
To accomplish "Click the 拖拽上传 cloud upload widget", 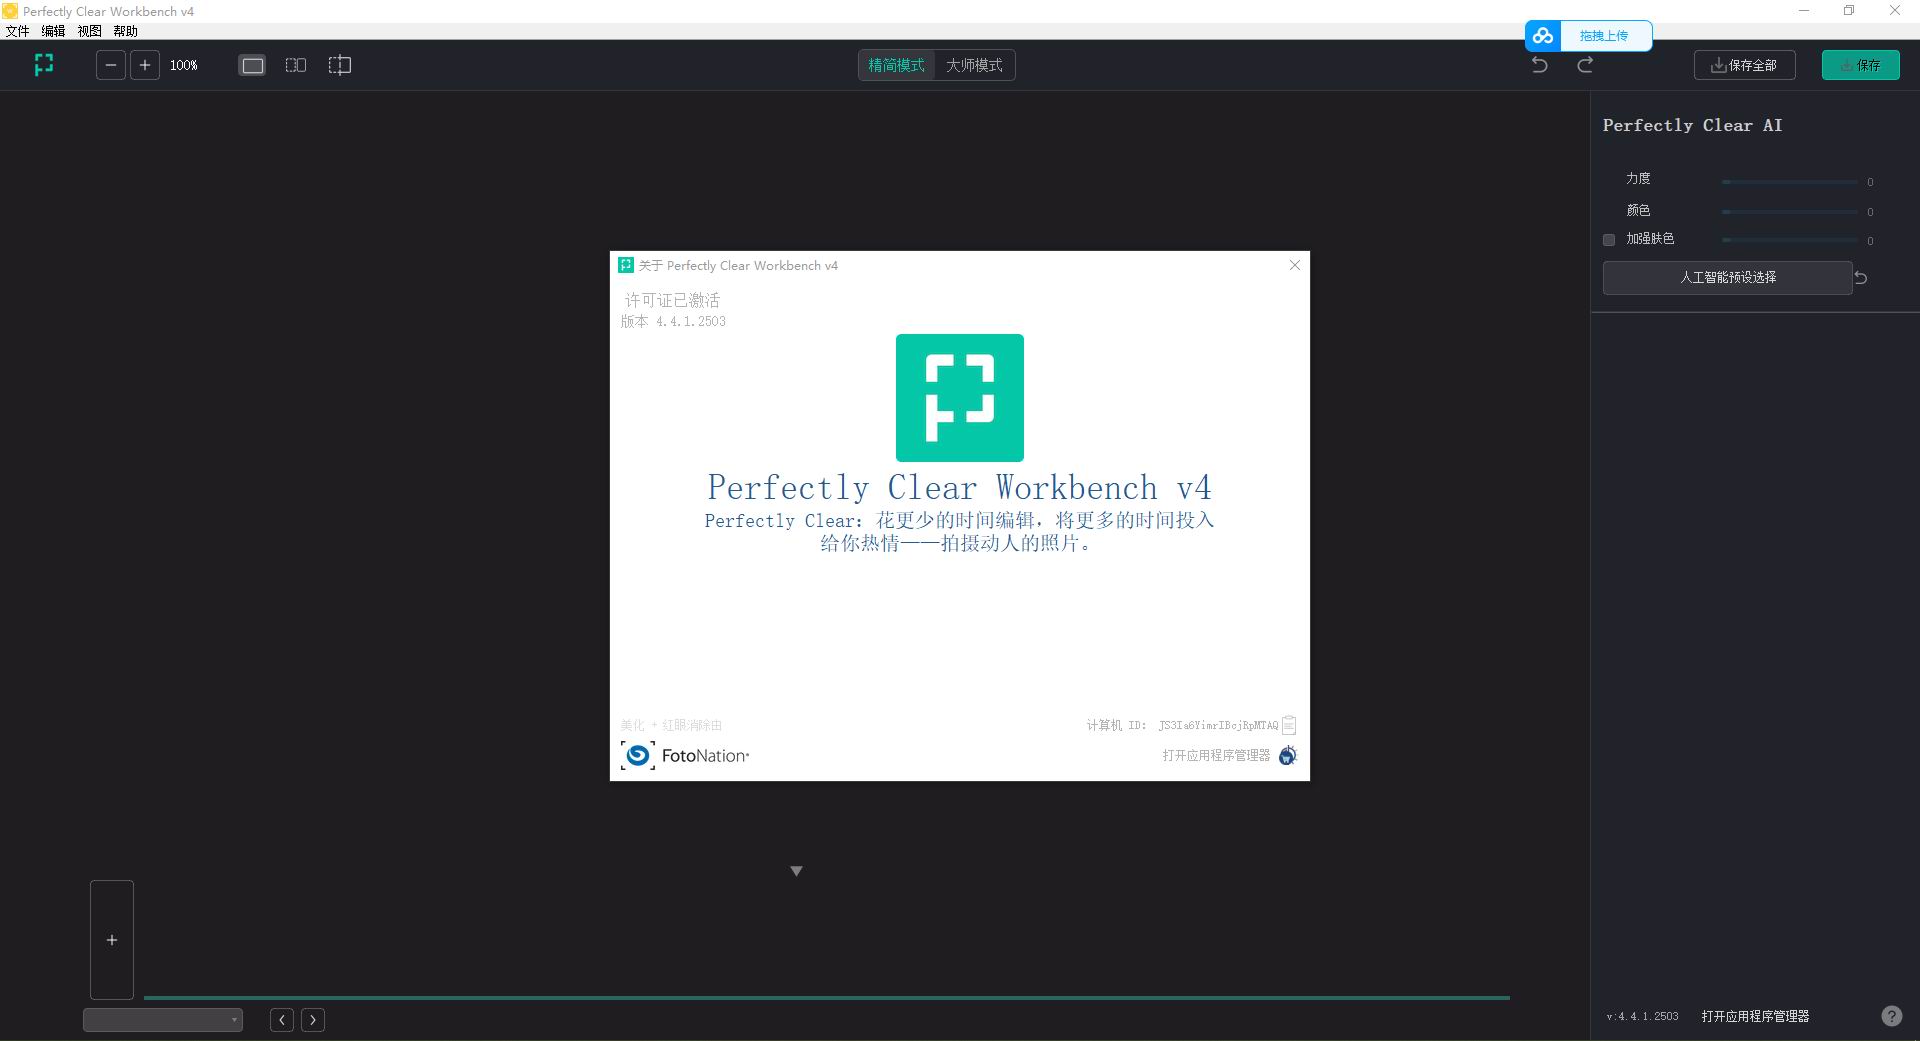I will (x=1589, y=36).
